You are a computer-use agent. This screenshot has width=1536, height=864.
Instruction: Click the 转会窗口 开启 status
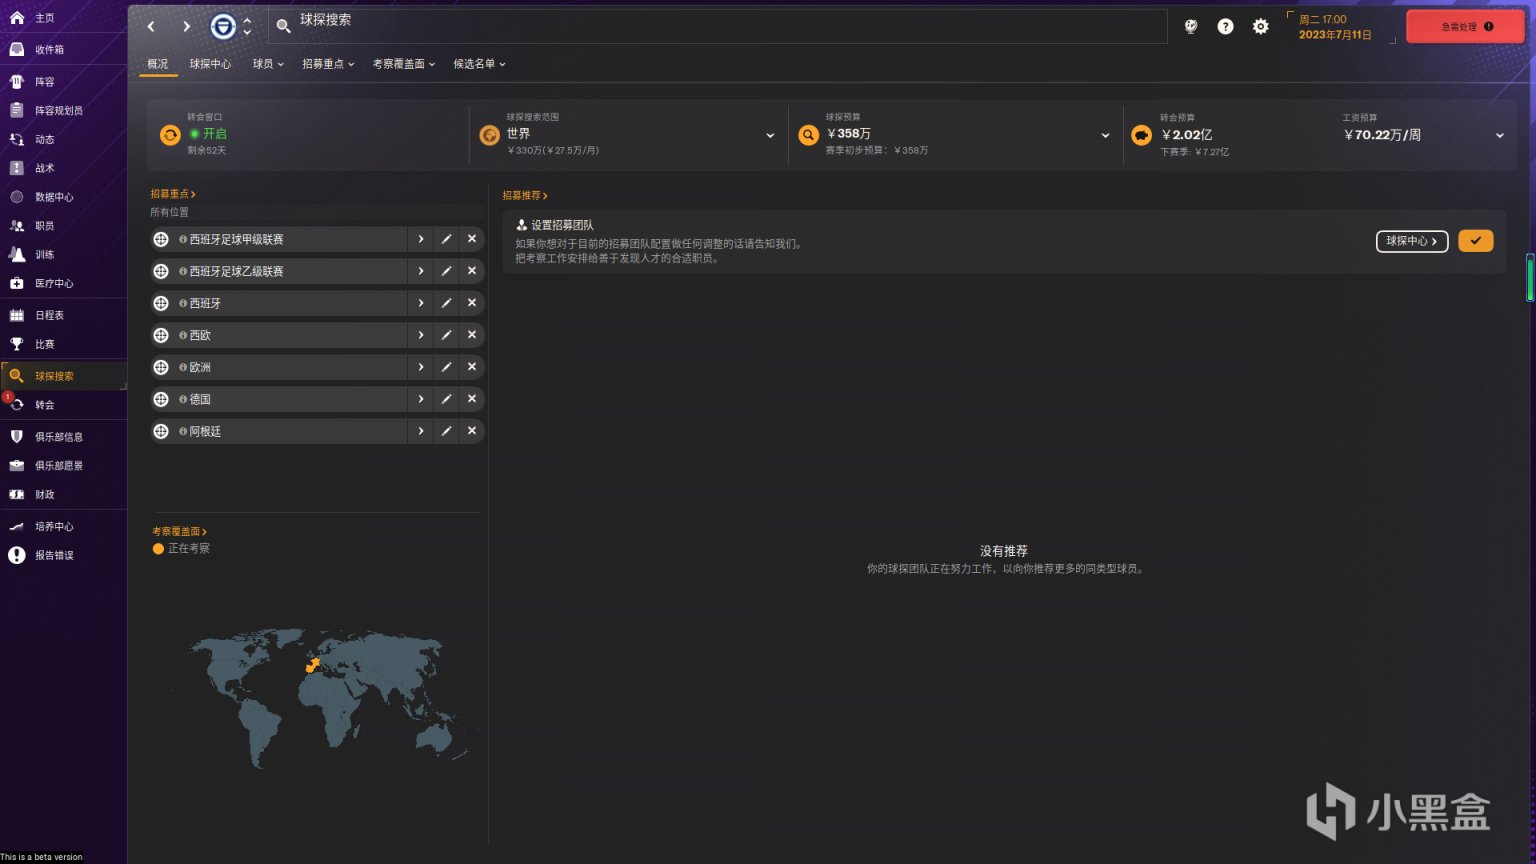click(208, 133)
